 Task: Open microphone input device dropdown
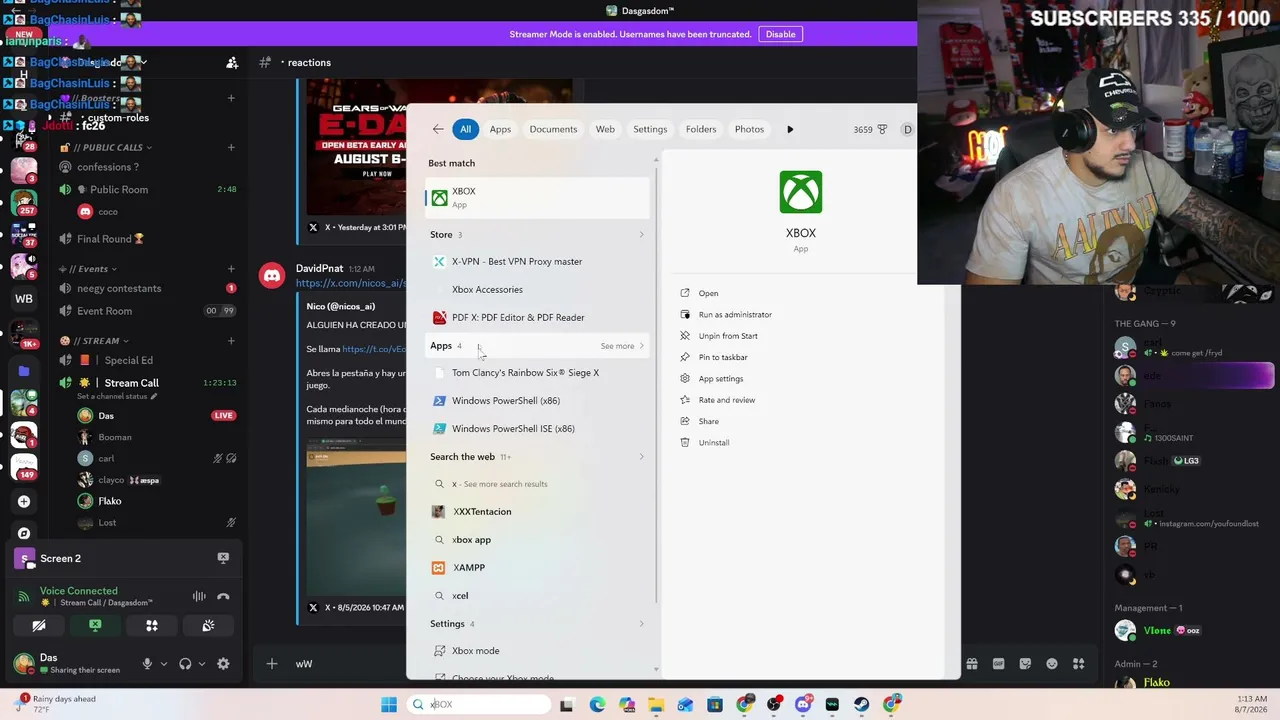pos(163,664)
